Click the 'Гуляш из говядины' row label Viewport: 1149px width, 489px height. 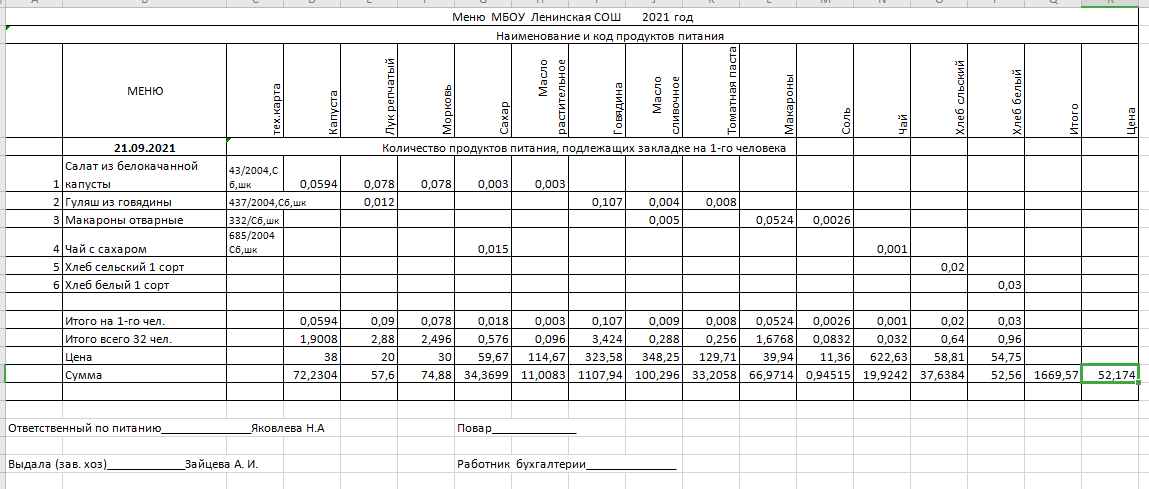tap(145, 202)
